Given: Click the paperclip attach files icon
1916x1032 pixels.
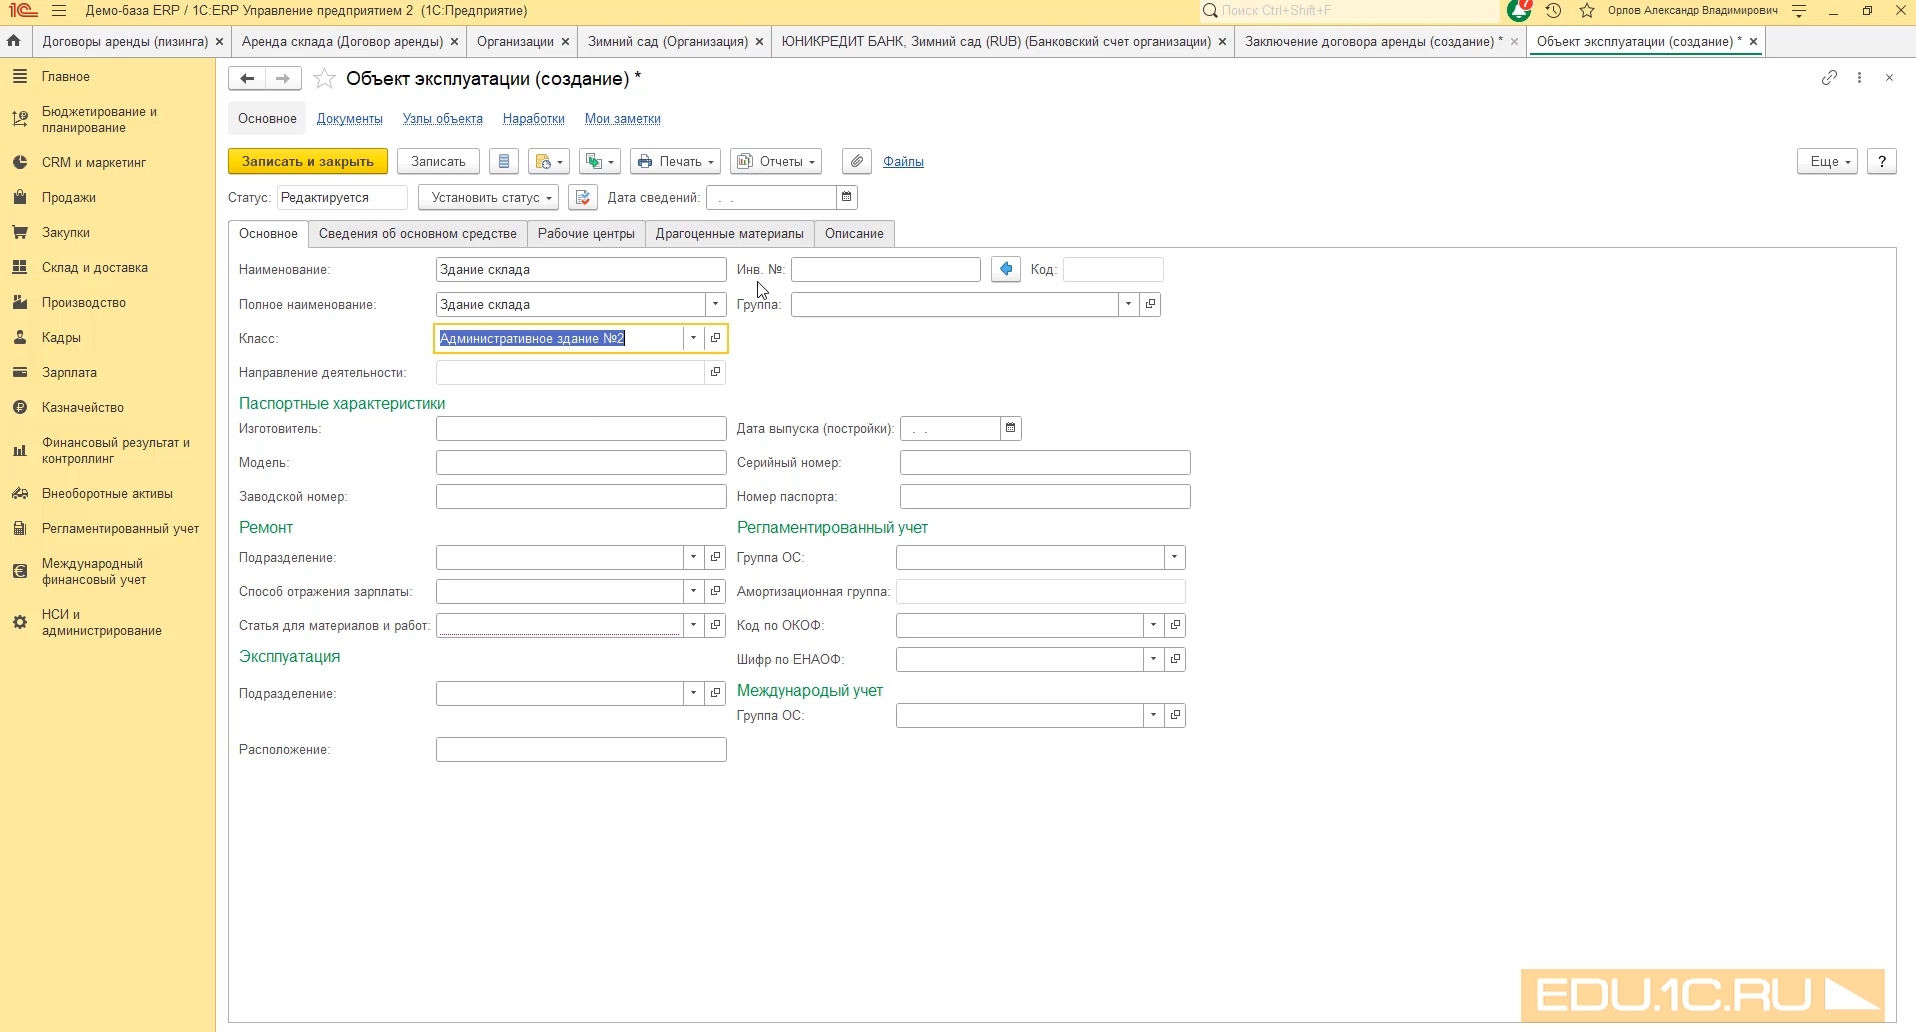Looking at the screenshot, I should [857, 162].
